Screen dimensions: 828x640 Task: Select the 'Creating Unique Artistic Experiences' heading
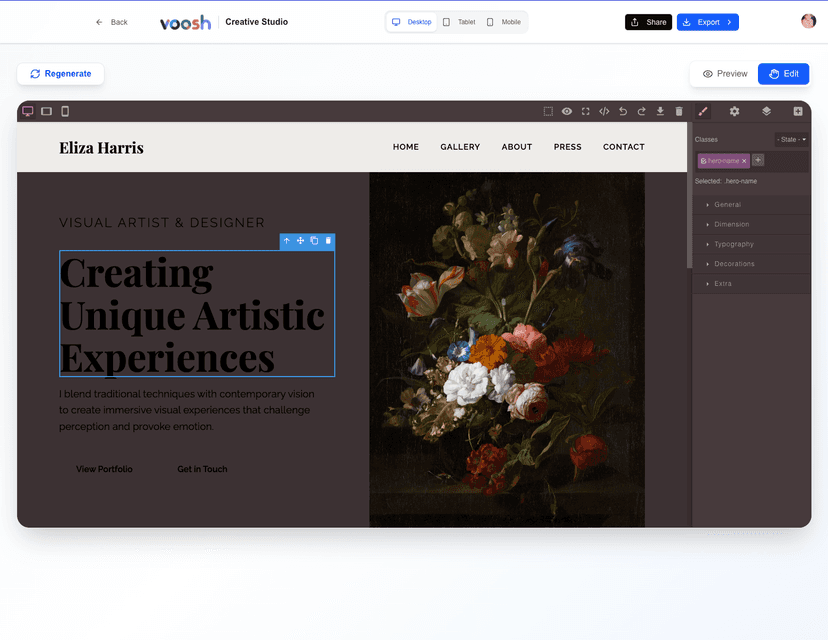click(197, 314)
